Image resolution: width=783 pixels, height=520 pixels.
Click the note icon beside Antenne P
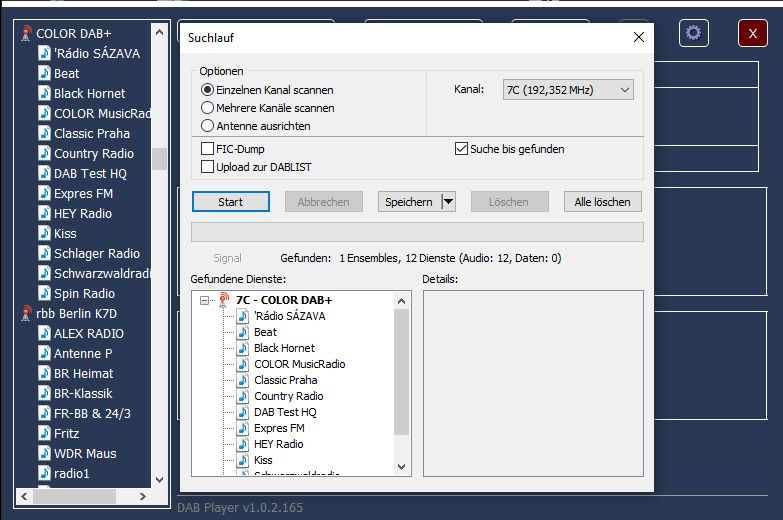tap(44, 353)
